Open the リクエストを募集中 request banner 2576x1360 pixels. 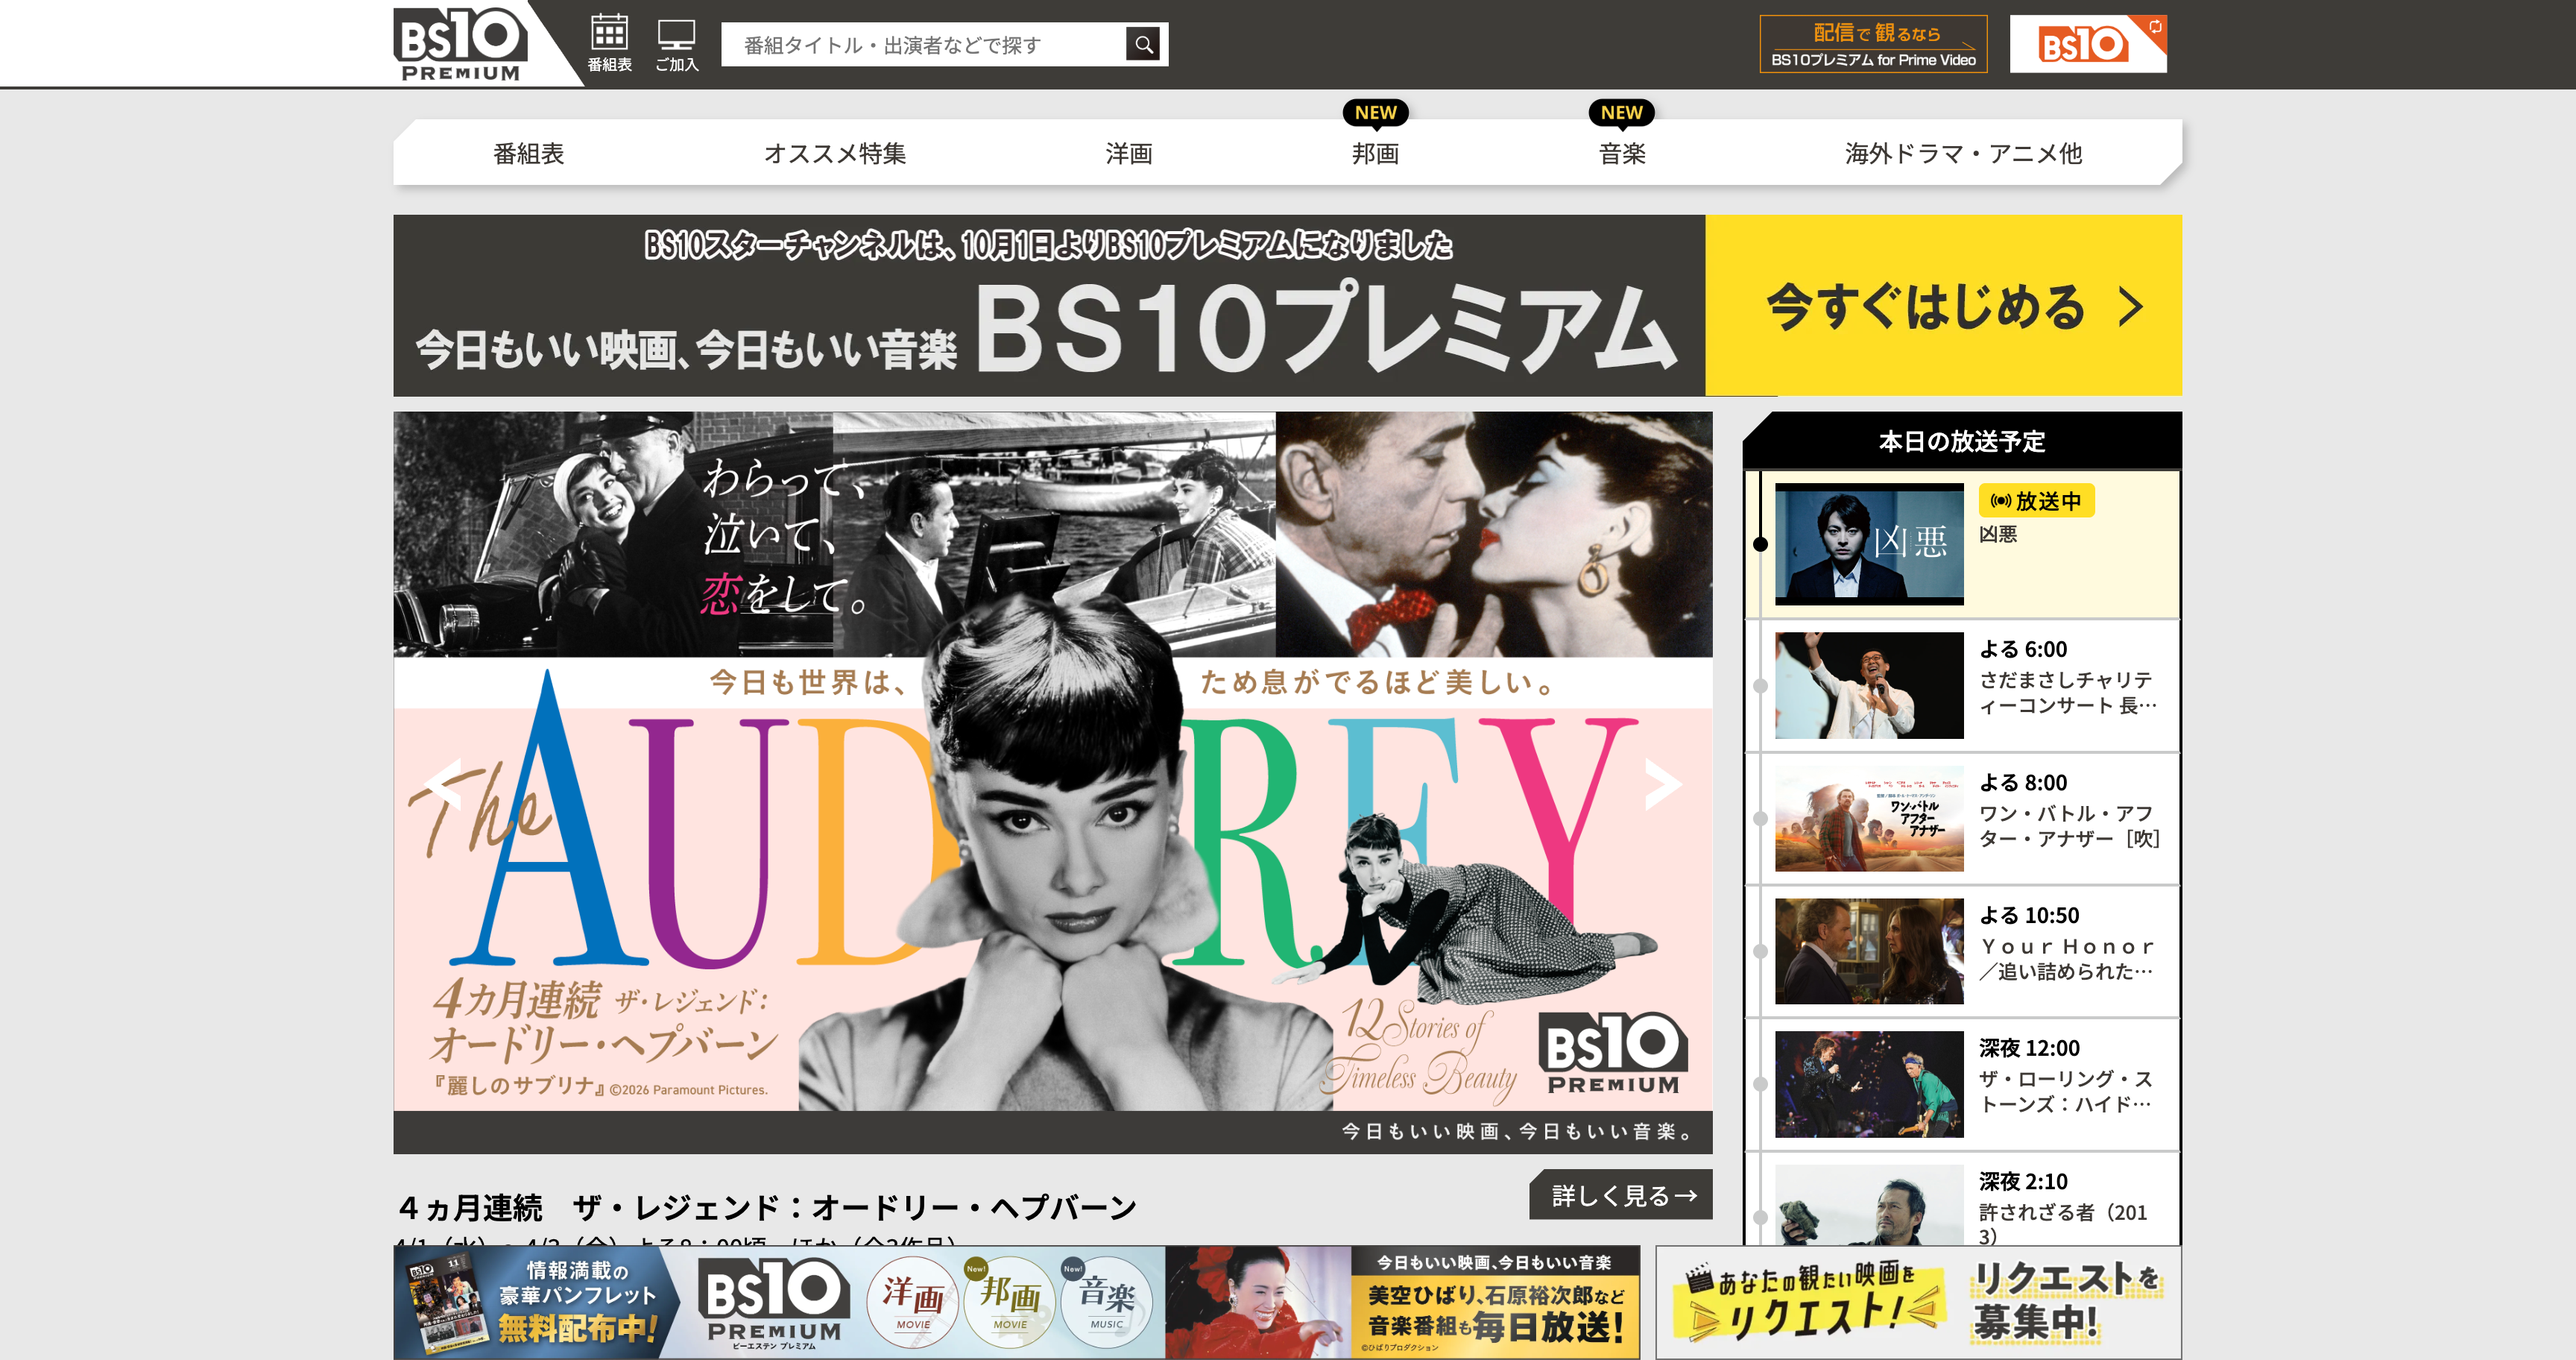1918,1302
